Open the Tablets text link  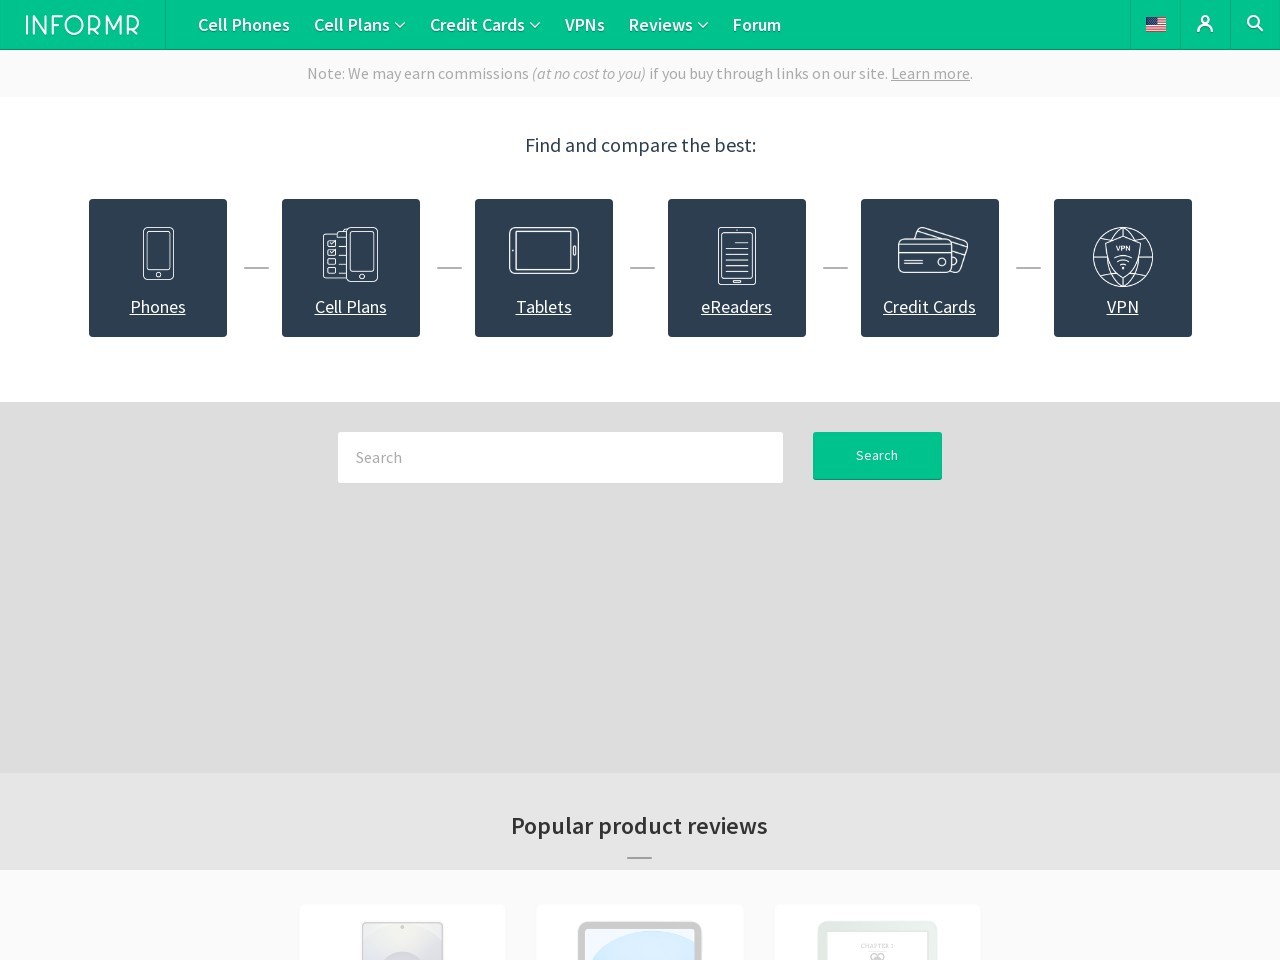coord(544,307)
